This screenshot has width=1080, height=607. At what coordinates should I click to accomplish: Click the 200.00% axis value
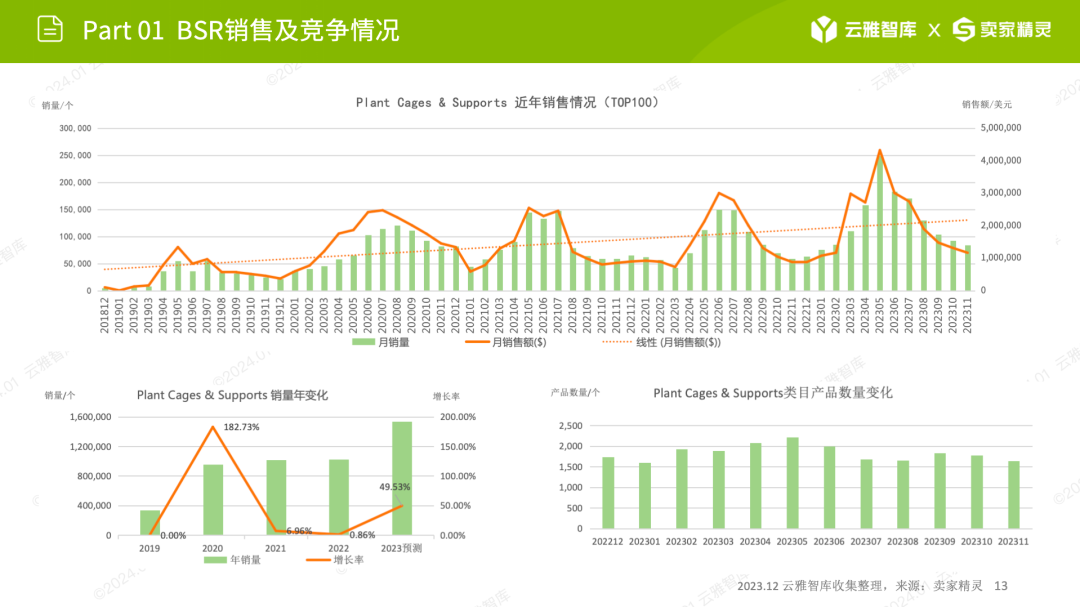458,417
